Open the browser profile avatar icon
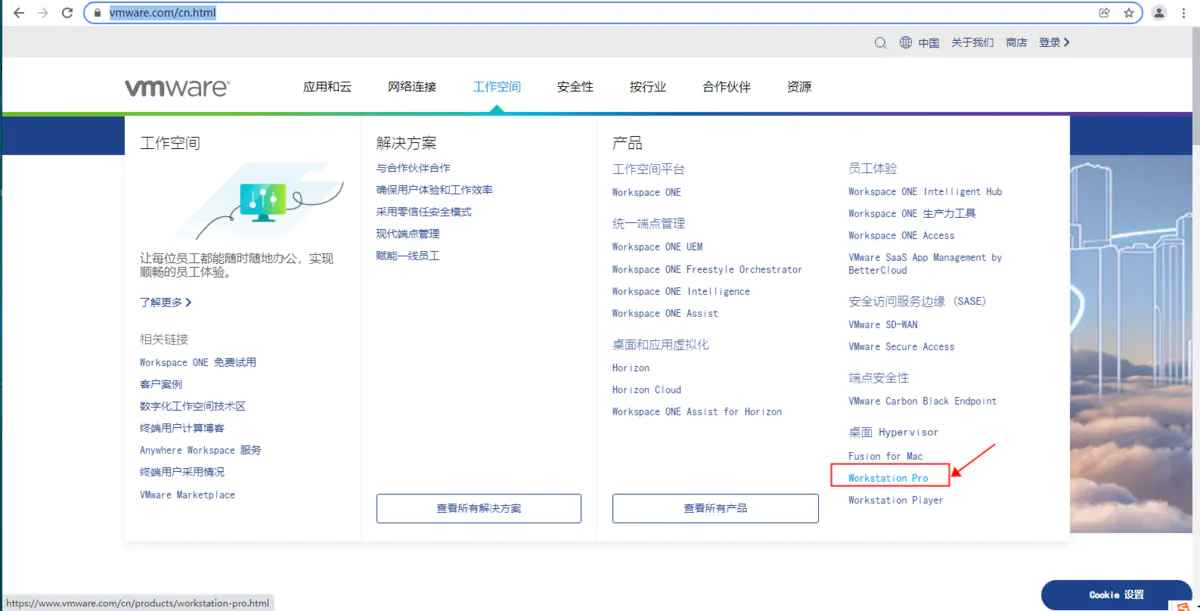The width and height of the screenshot is (1200, 611). 1159,13
